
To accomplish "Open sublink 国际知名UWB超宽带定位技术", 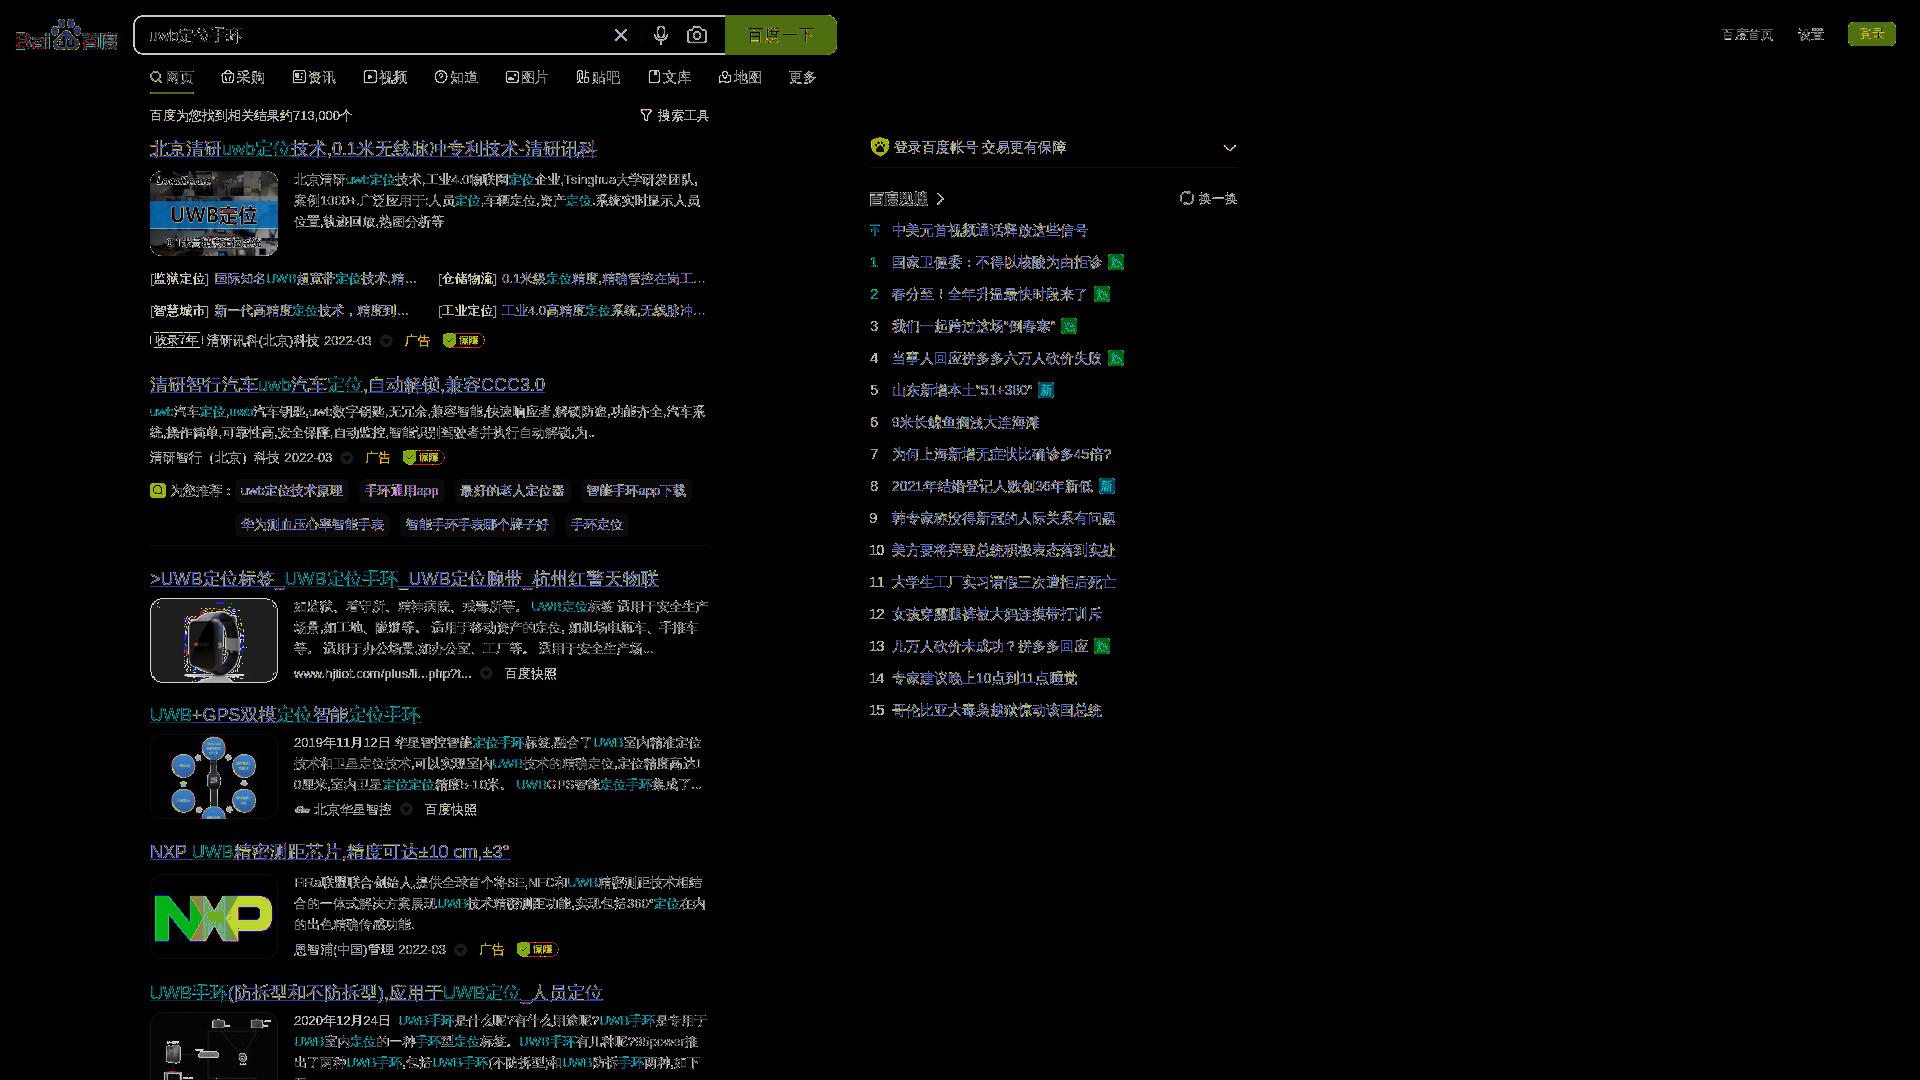I will tap(315, 279).
